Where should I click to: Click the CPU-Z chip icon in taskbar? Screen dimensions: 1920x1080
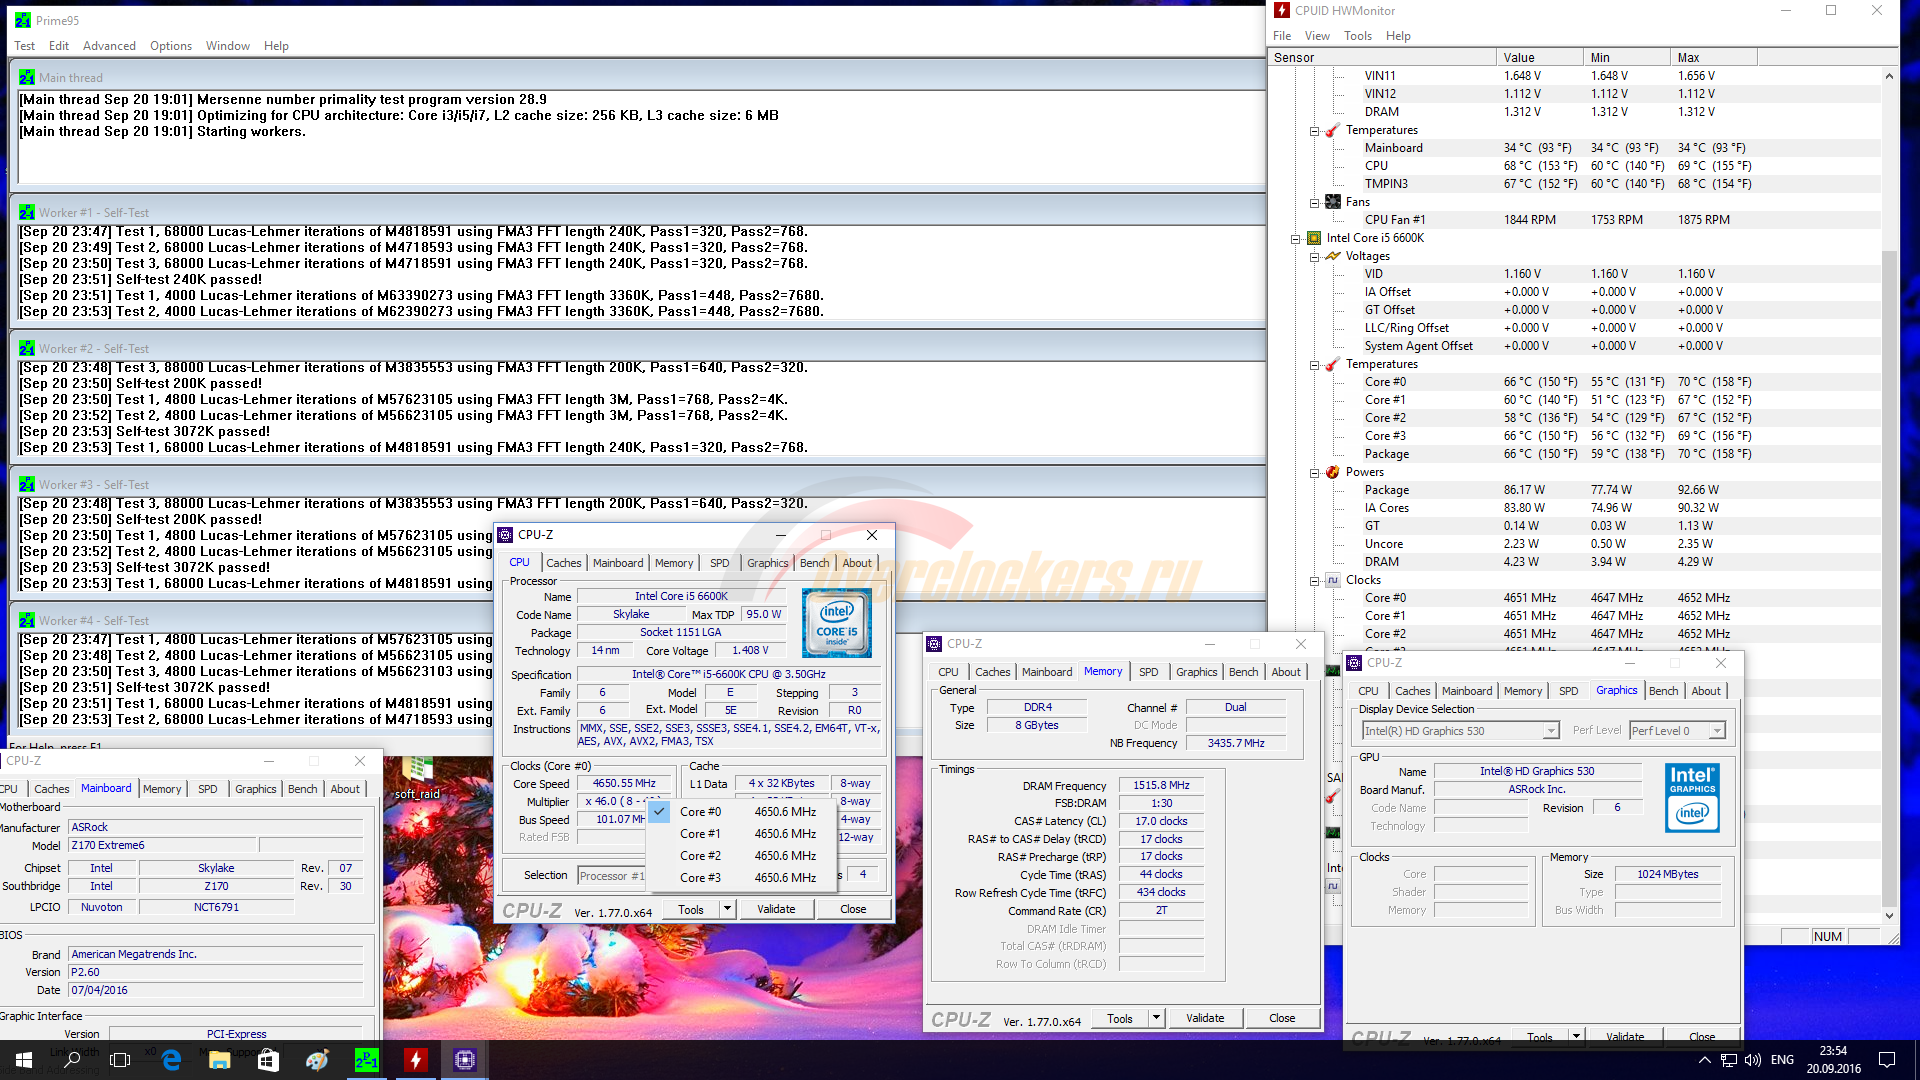click(x=465, y=1059)
